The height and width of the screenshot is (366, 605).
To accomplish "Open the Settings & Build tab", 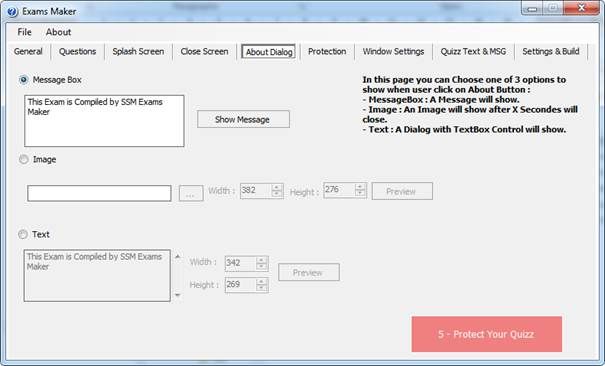I will (x=551, y=51).
